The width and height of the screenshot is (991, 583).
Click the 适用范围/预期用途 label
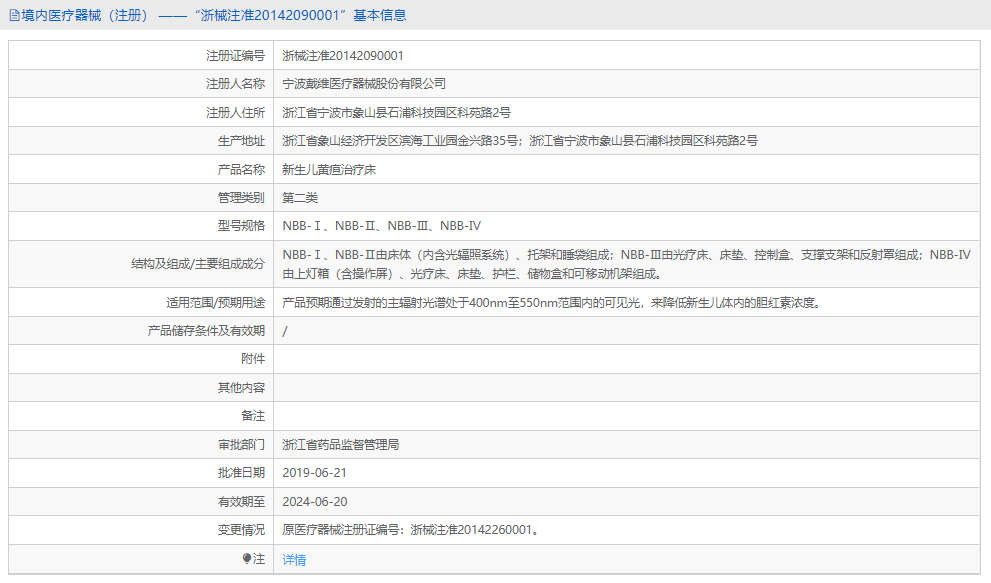coord(216,303)
